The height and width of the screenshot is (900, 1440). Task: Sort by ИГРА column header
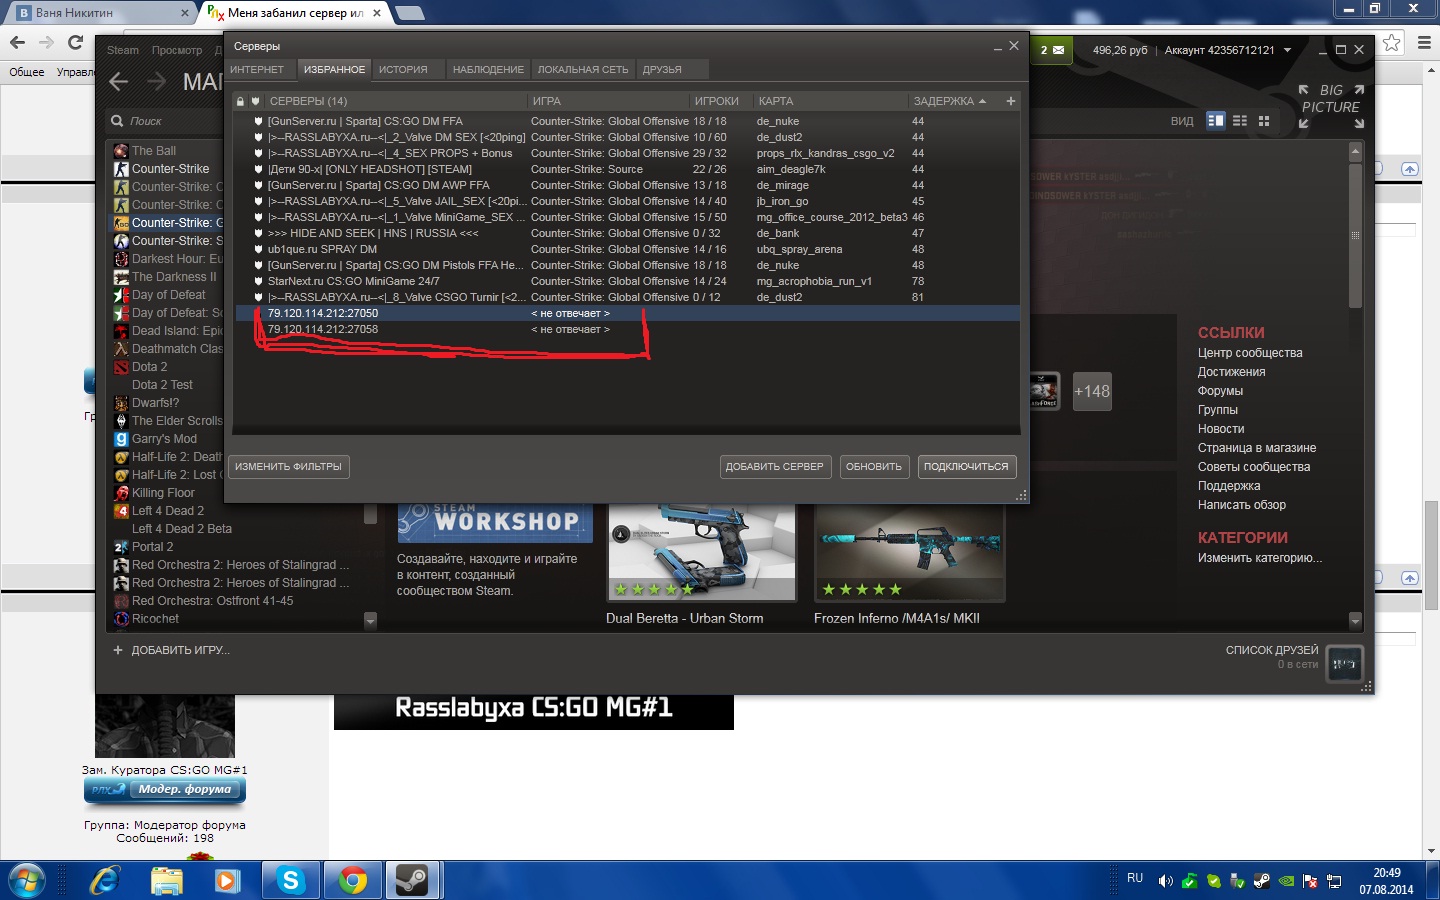point(547,101)
